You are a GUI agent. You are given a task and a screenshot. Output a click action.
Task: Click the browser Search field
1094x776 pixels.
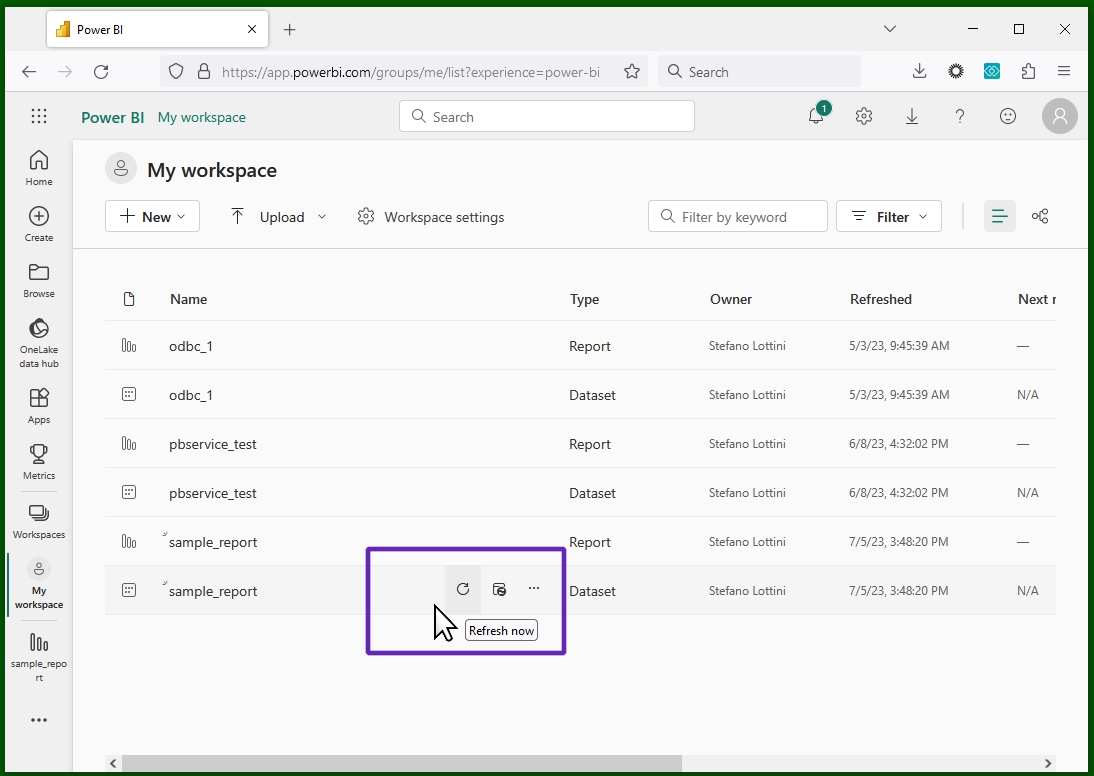[x=759, y=71]
